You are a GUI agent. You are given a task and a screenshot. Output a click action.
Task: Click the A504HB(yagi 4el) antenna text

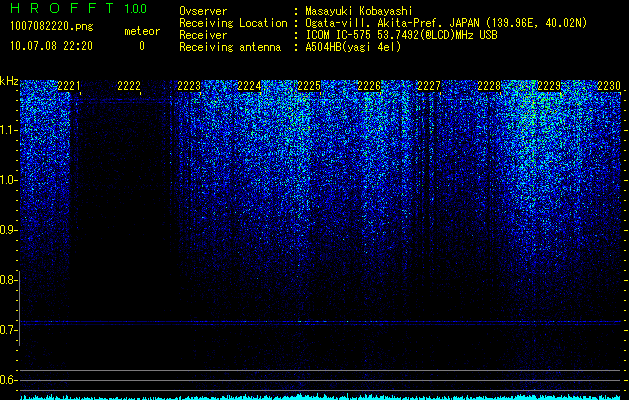pos(353,47)
